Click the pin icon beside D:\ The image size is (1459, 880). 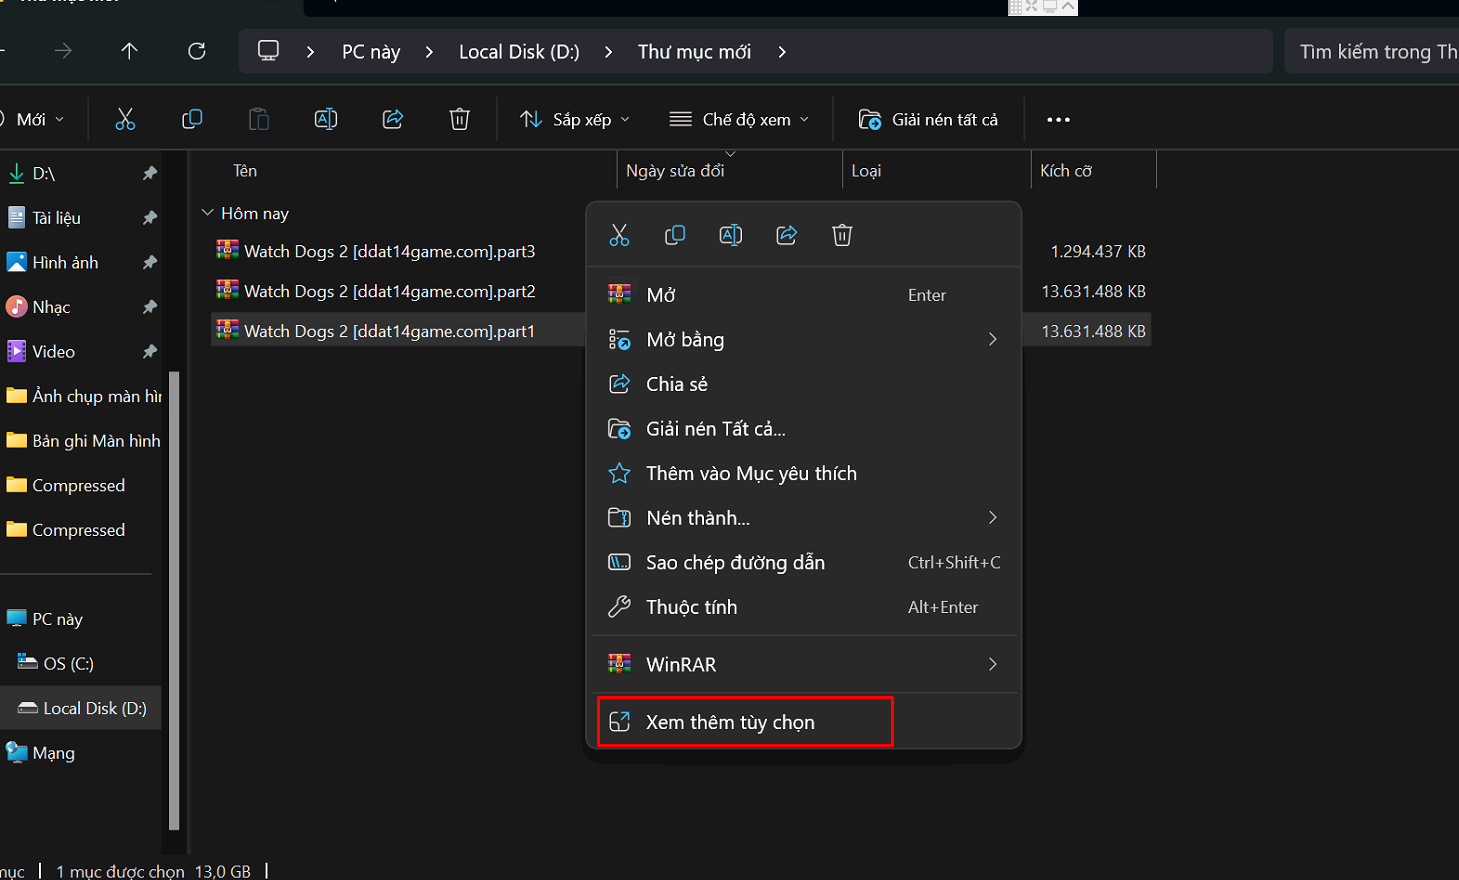(149, 173)
